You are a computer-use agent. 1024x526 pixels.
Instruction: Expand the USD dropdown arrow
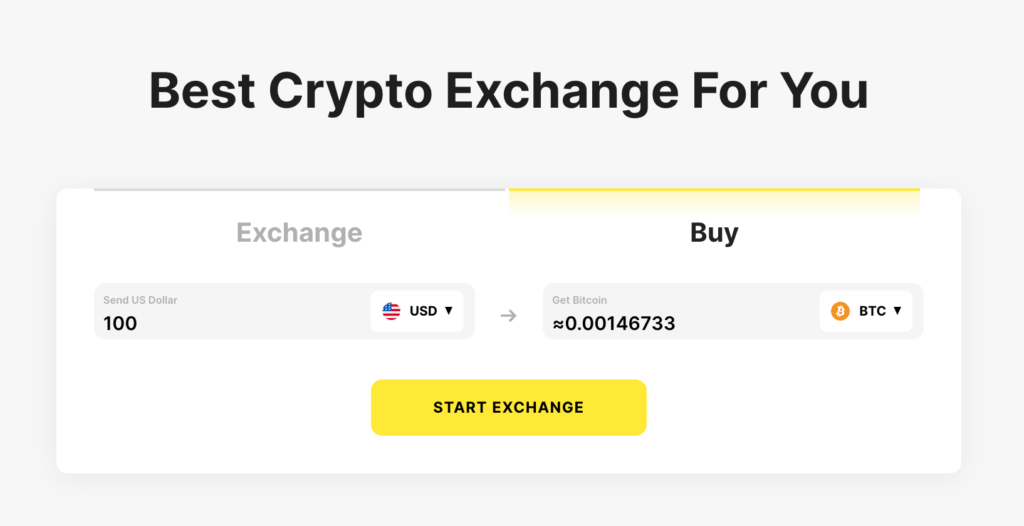449,311
